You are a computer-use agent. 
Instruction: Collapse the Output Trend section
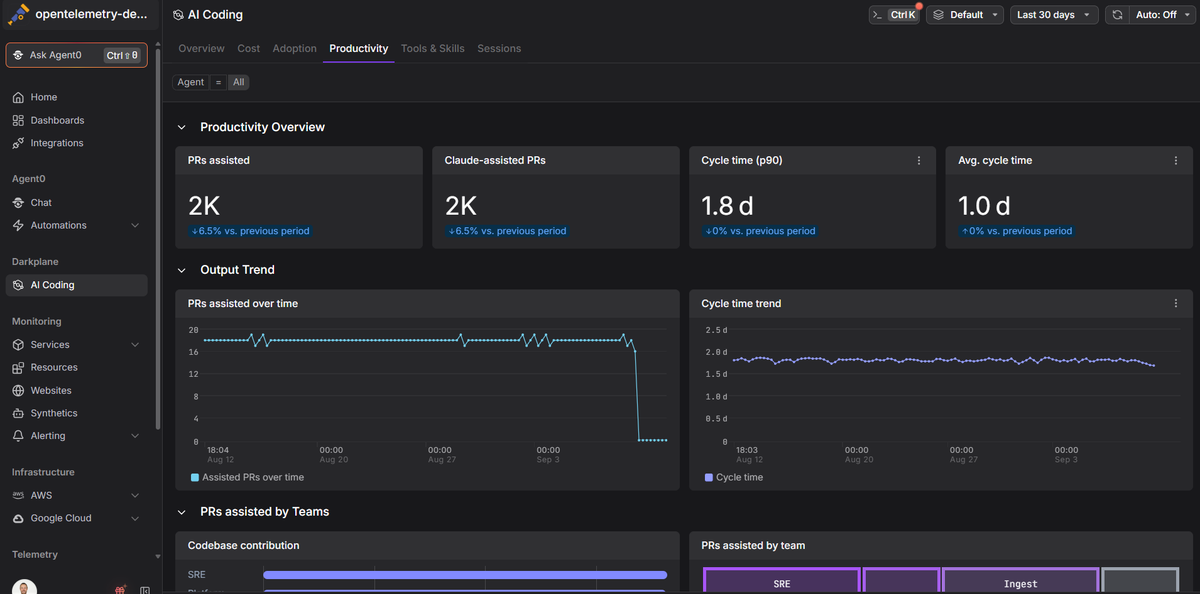tap(181, 270)
